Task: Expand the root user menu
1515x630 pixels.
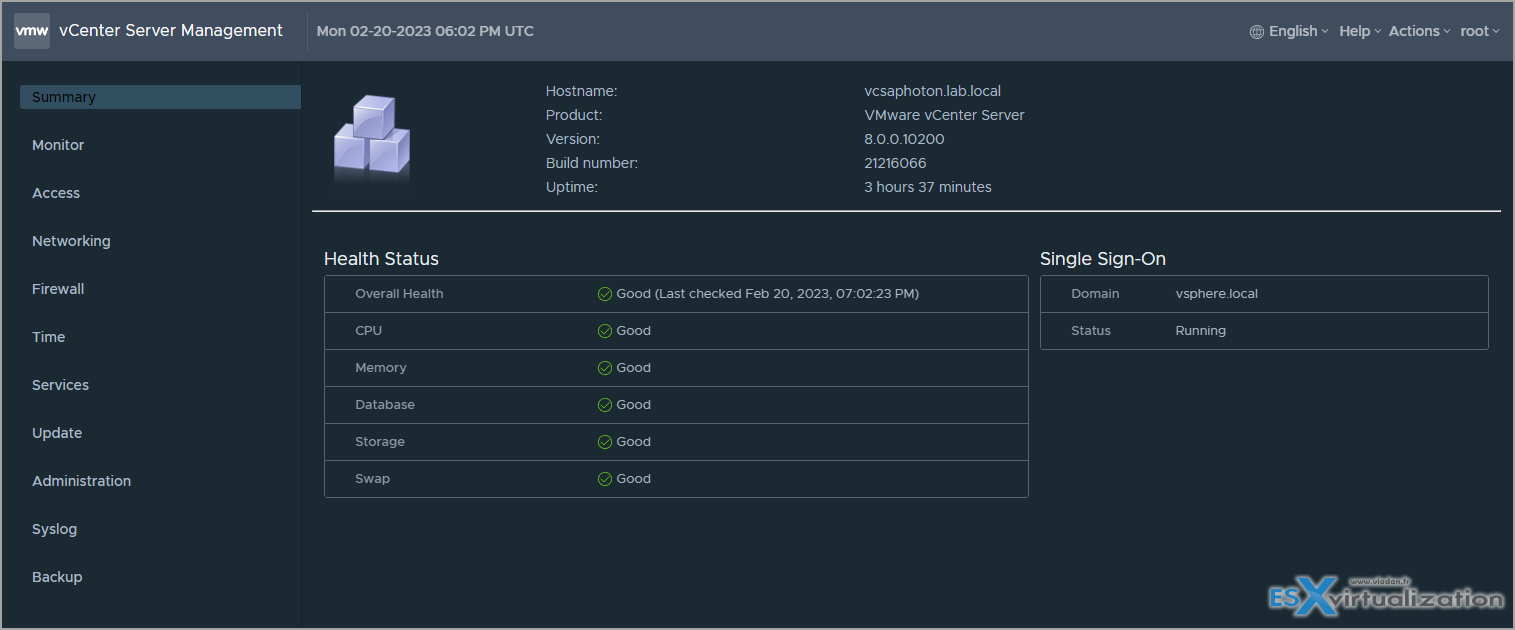Action: [x=1479, y=31]
